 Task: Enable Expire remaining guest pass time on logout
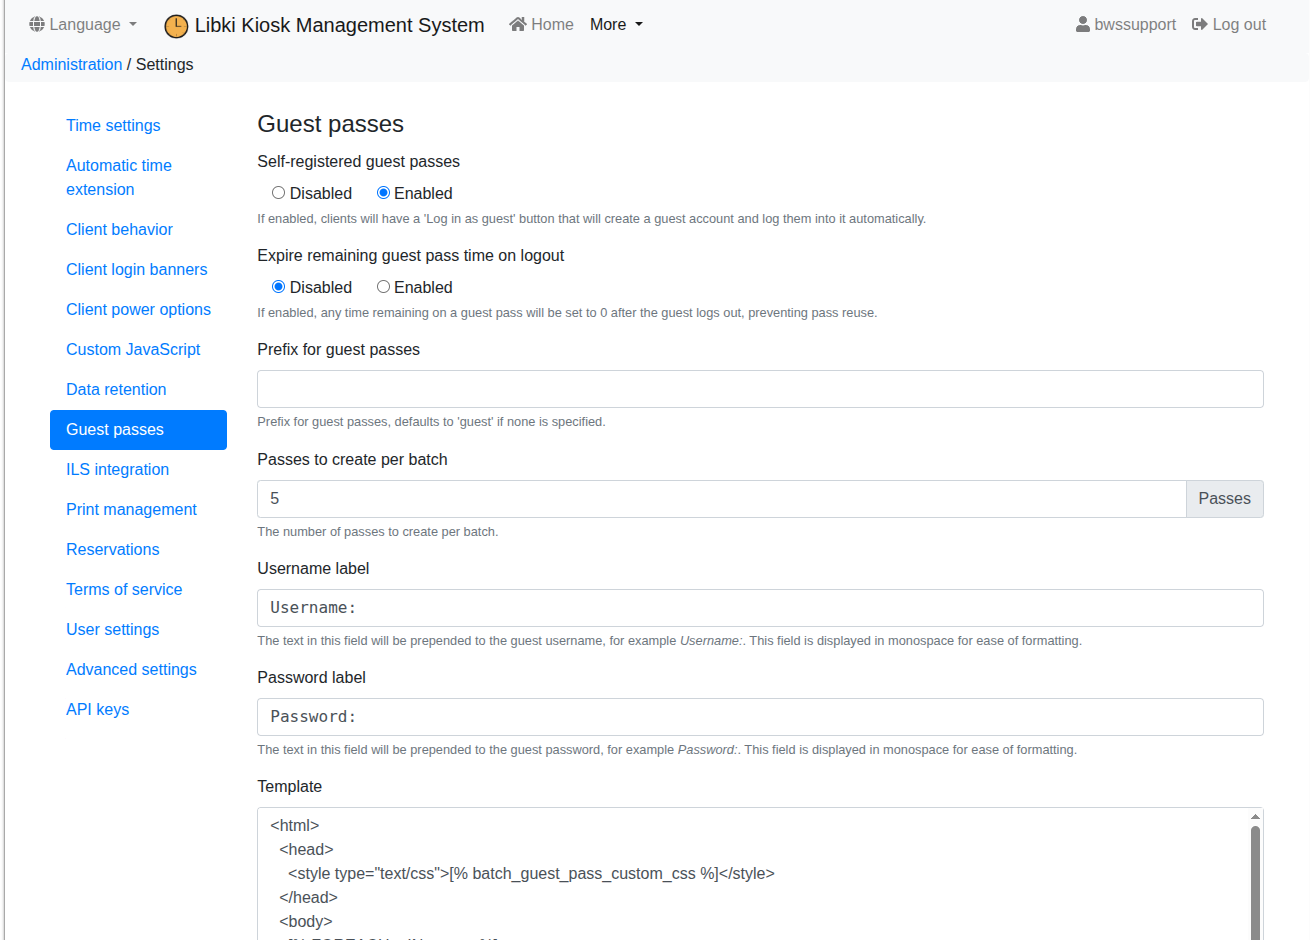tap(383, 287)
